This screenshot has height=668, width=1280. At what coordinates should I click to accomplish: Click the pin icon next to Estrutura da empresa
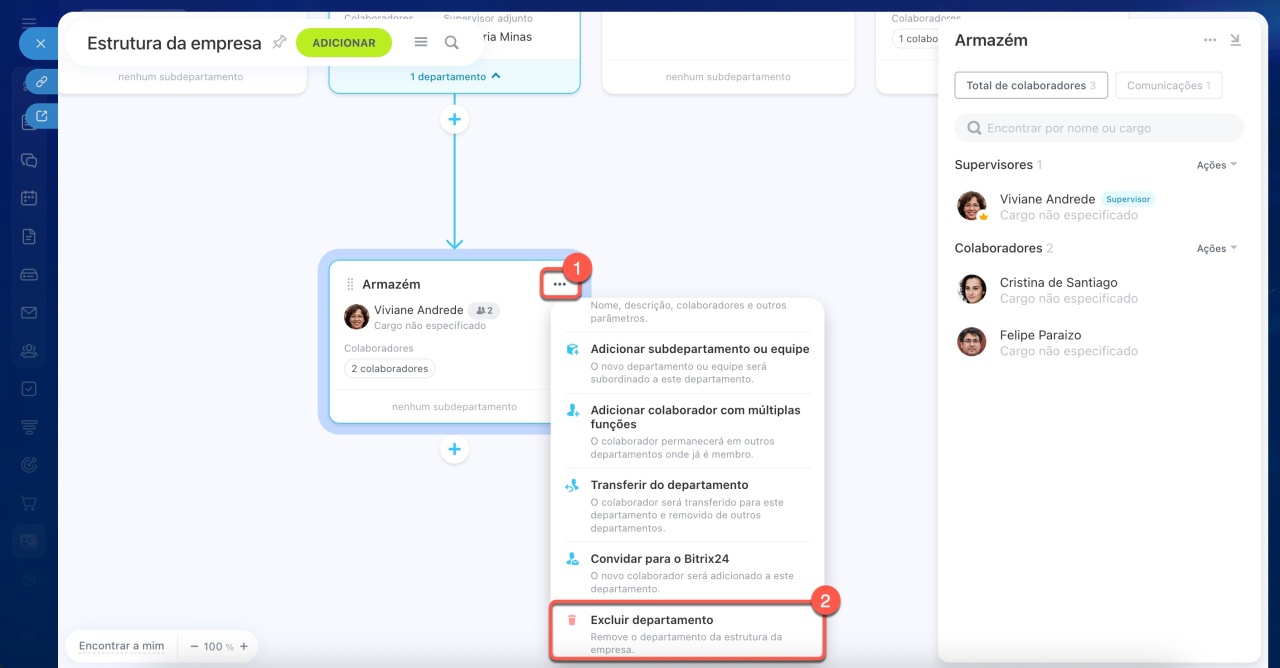[x=279, y=42]
